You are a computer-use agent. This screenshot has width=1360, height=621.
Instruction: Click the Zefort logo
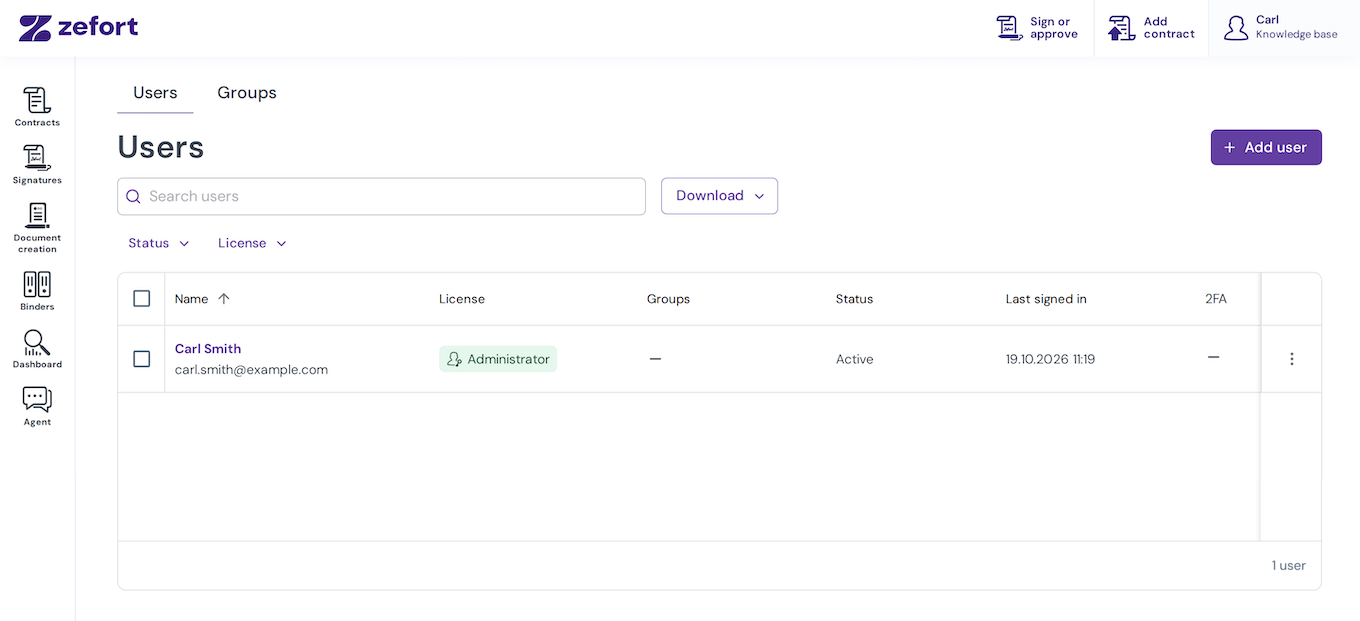point(79,27)
